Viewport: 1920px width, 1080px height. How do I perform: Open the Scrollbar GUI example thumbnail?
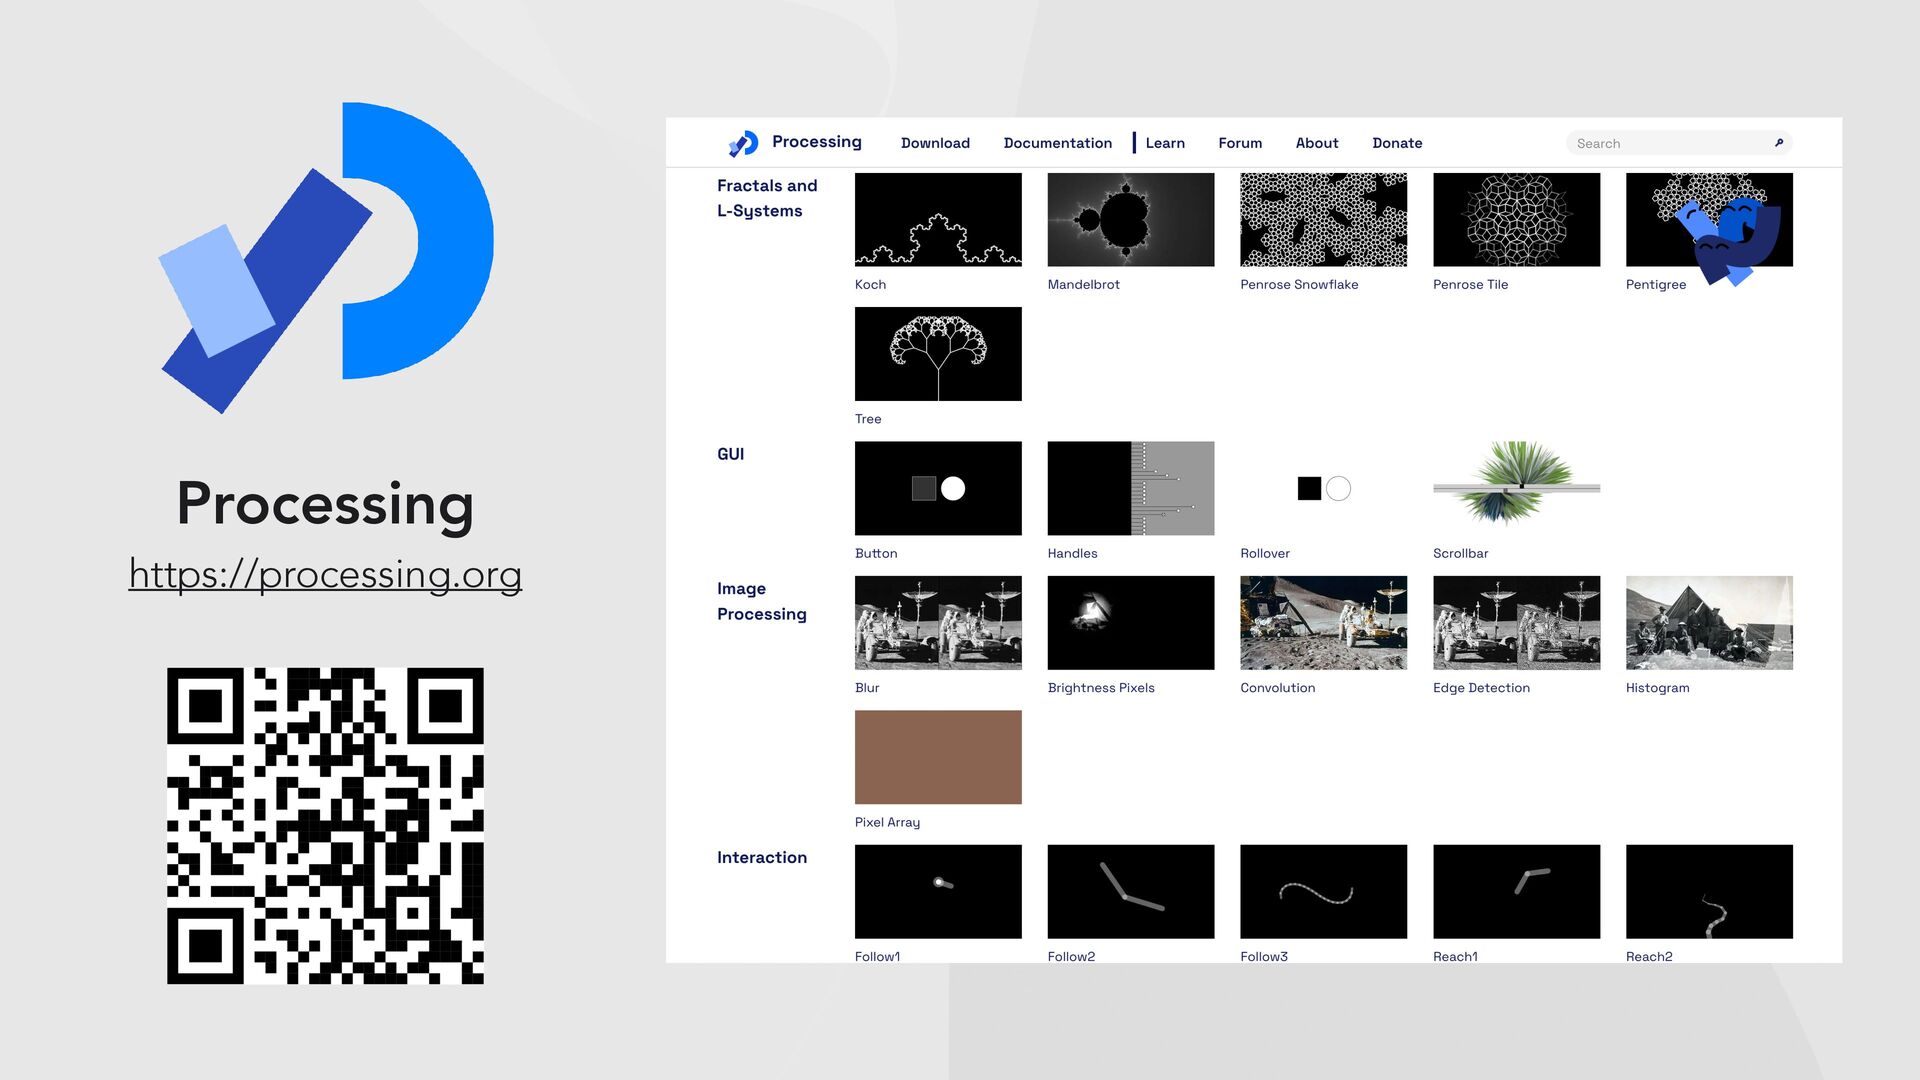[1515, 488]
